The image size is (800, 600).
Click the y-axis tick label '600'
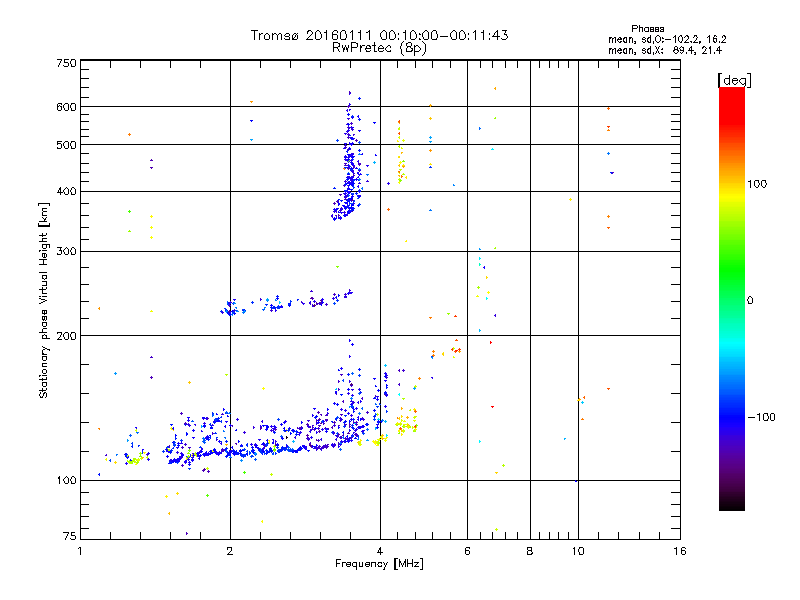pyautogui.click(x=66, y=107)
